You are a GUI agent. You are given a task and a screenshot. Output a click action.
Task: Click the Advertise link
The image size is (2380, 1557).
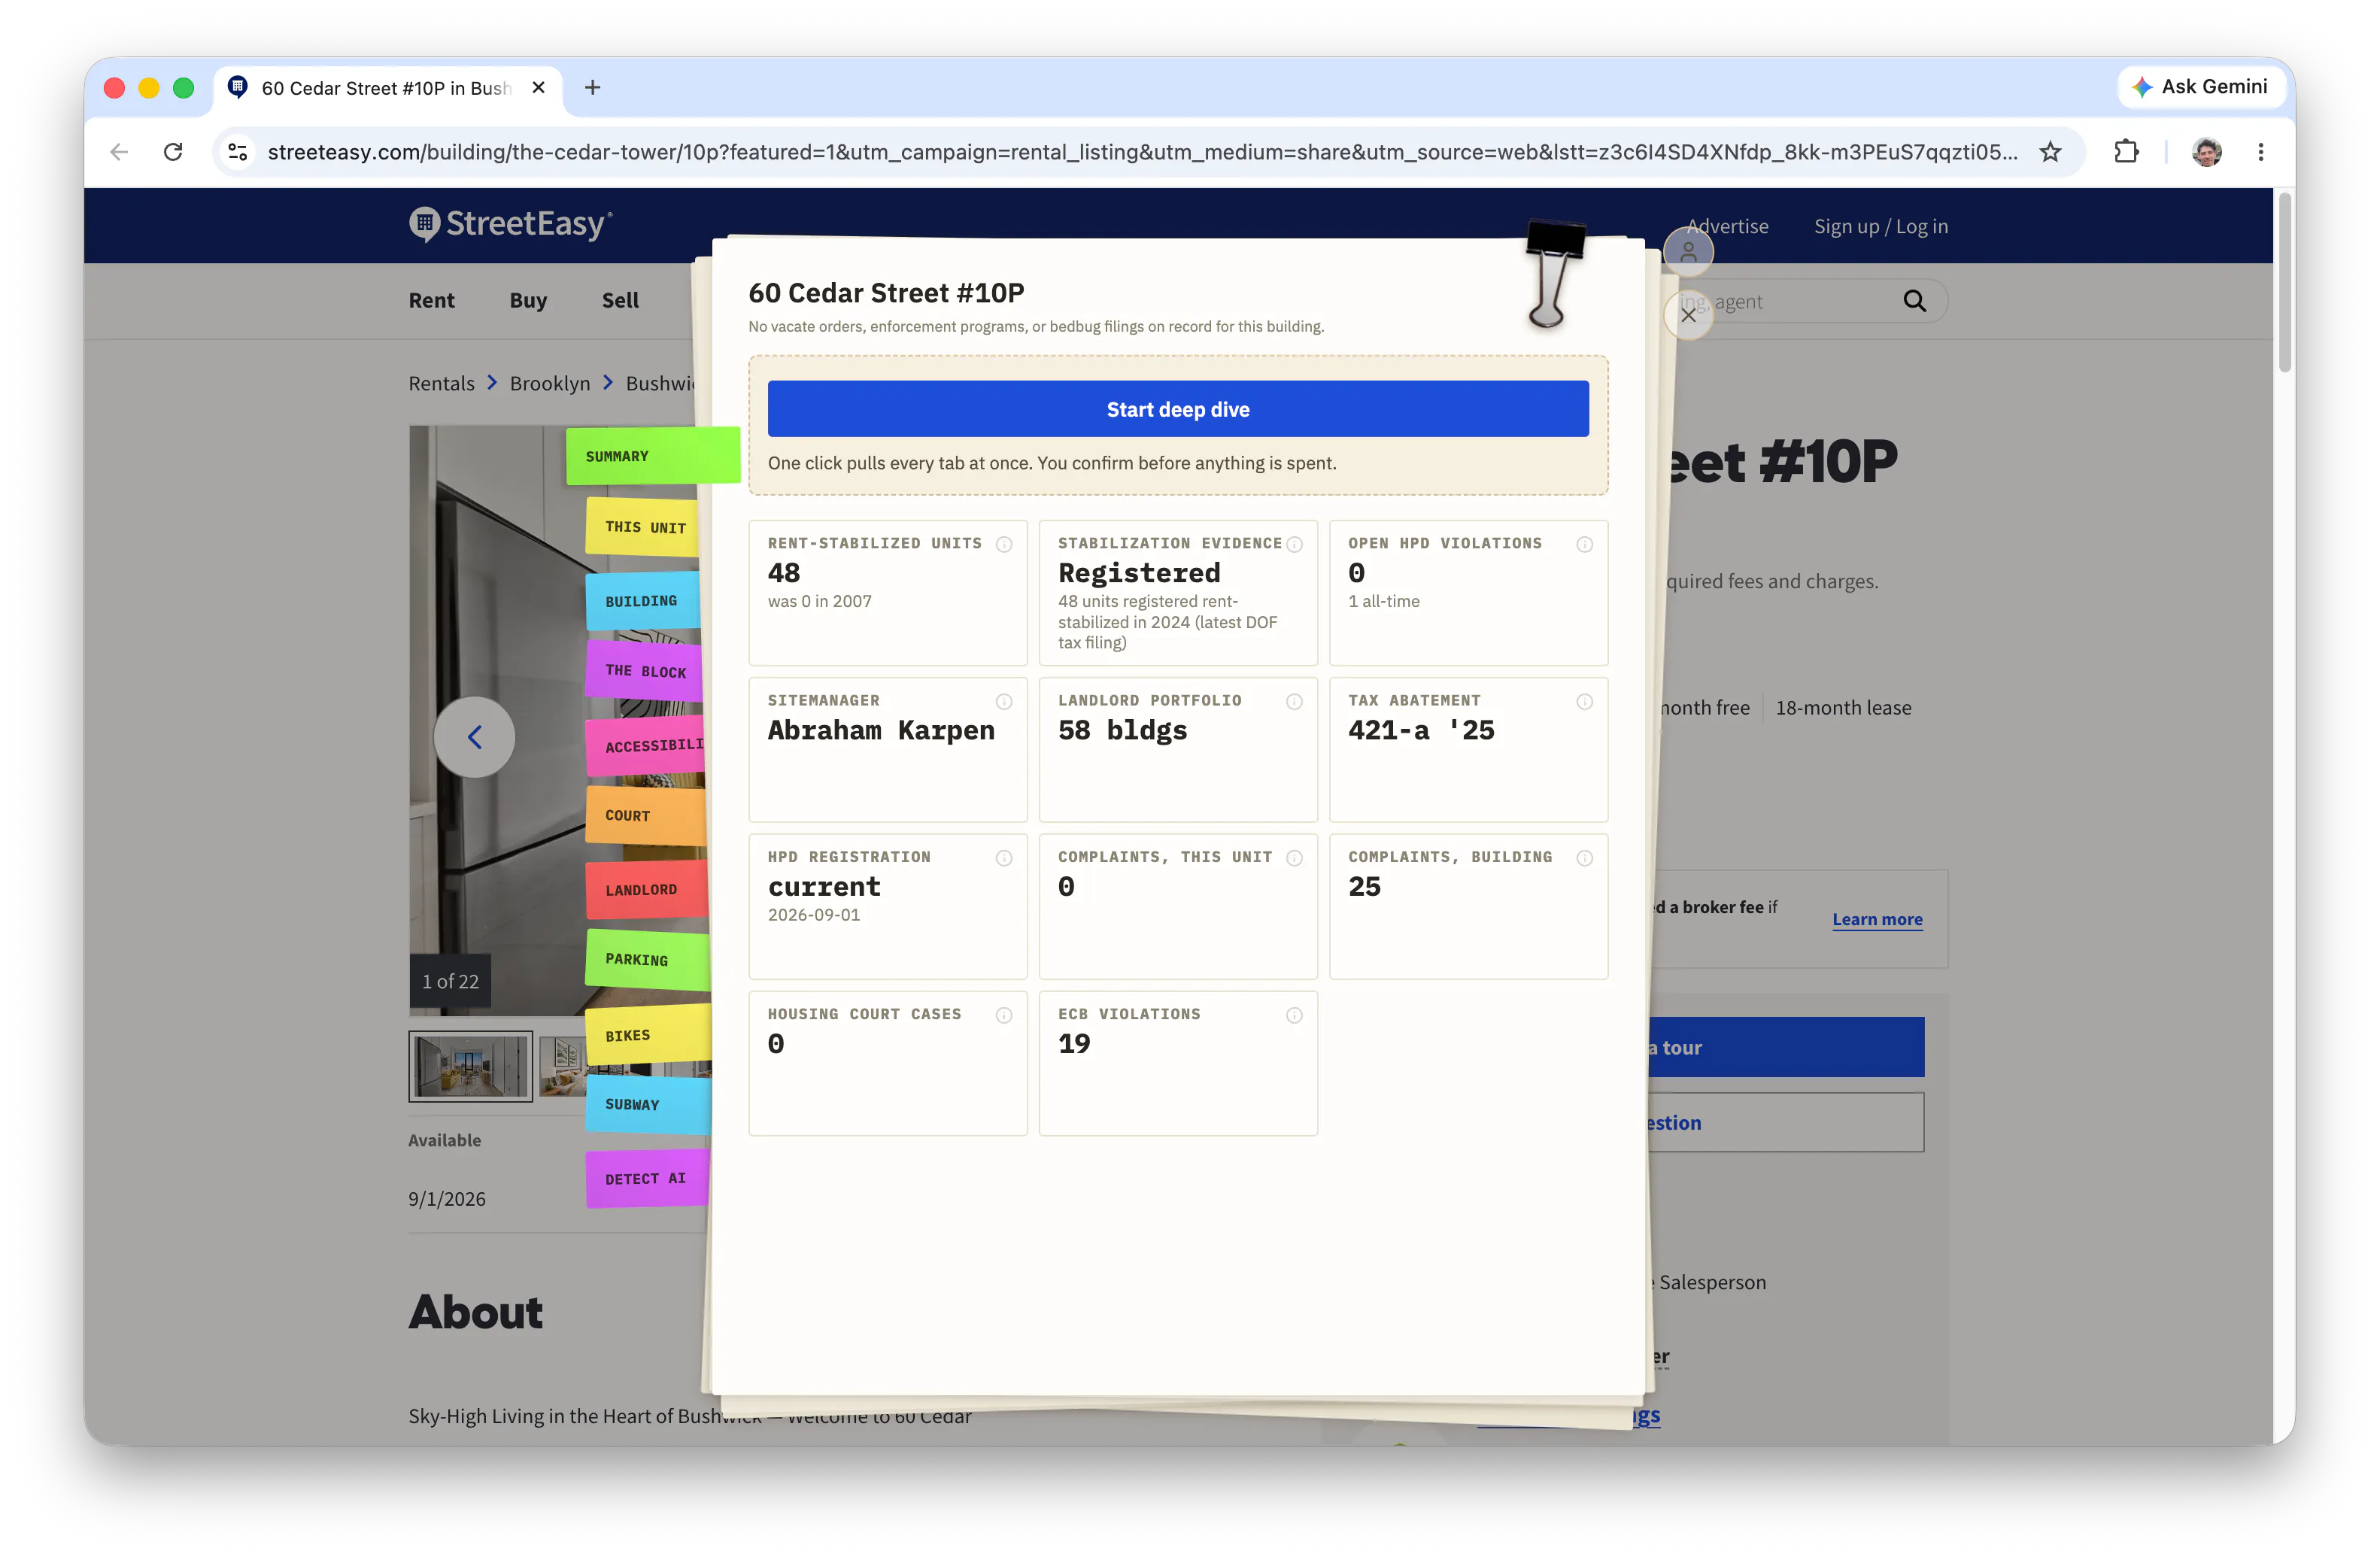1727,226
